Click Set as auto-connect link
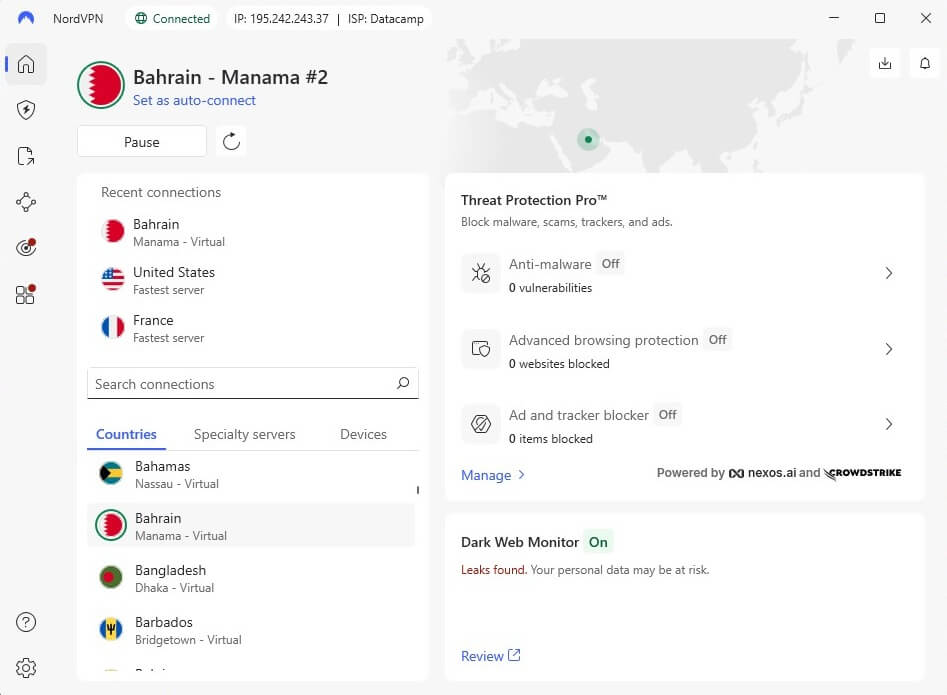The width and height of the screenshot is (947, 695). [194, 100]
